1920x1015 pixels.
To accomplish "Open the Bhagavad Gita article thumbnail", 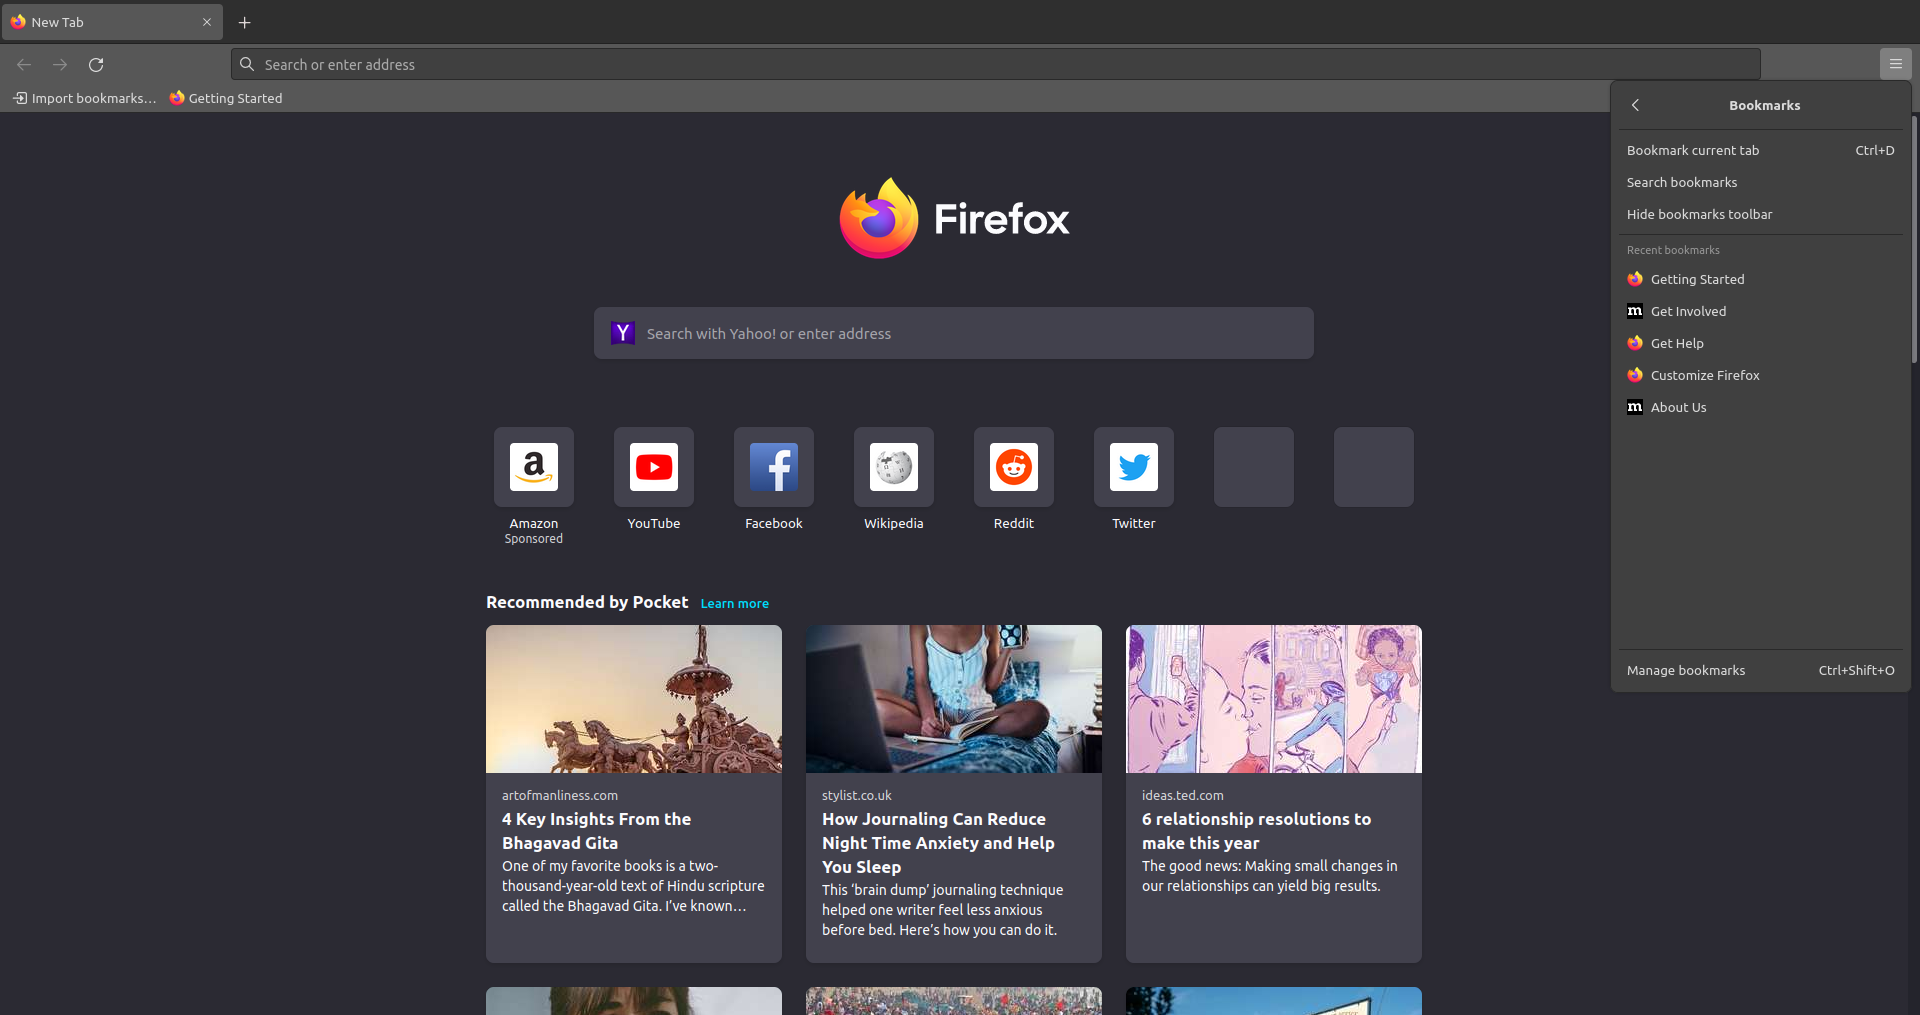I will [x=633, y=698].
